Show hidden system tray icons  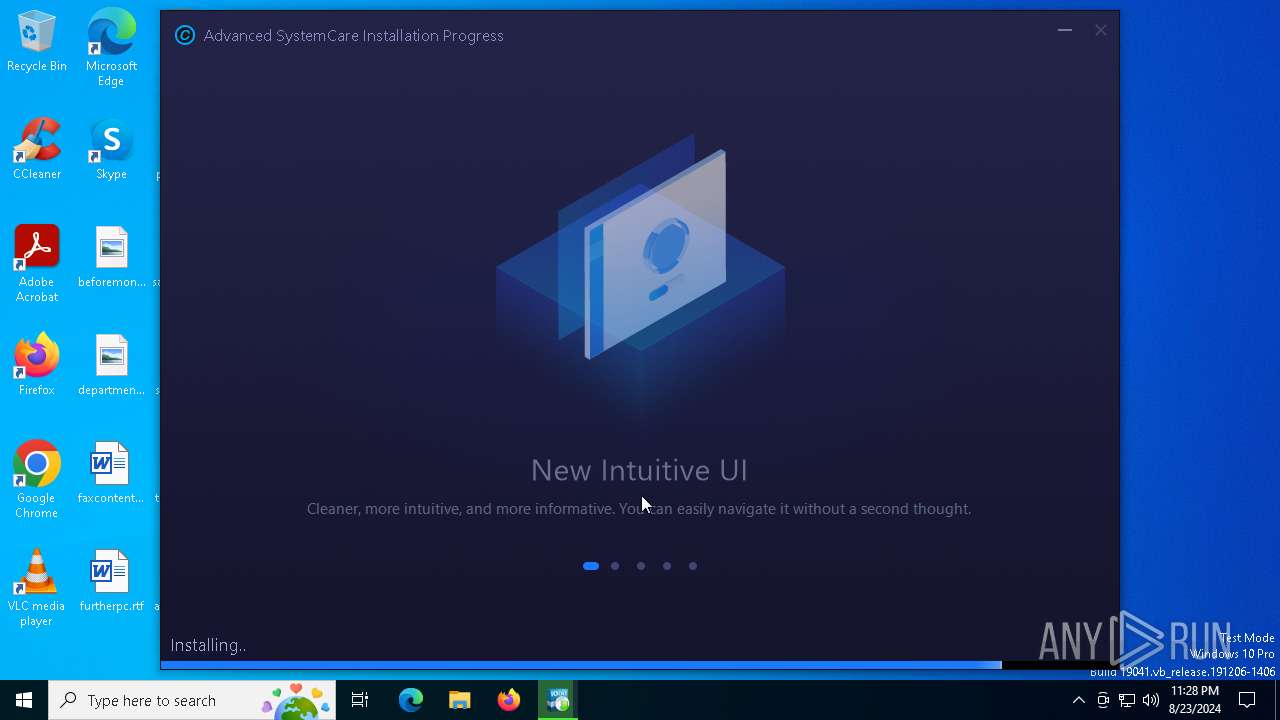(x=1078, y=700)
